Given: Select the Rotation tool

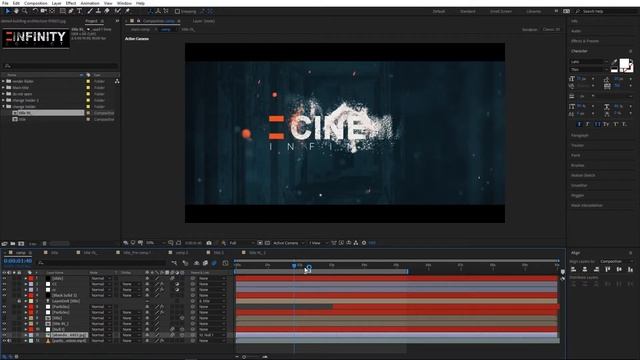Looking at the screenshot, I should [x=35, y=11].
